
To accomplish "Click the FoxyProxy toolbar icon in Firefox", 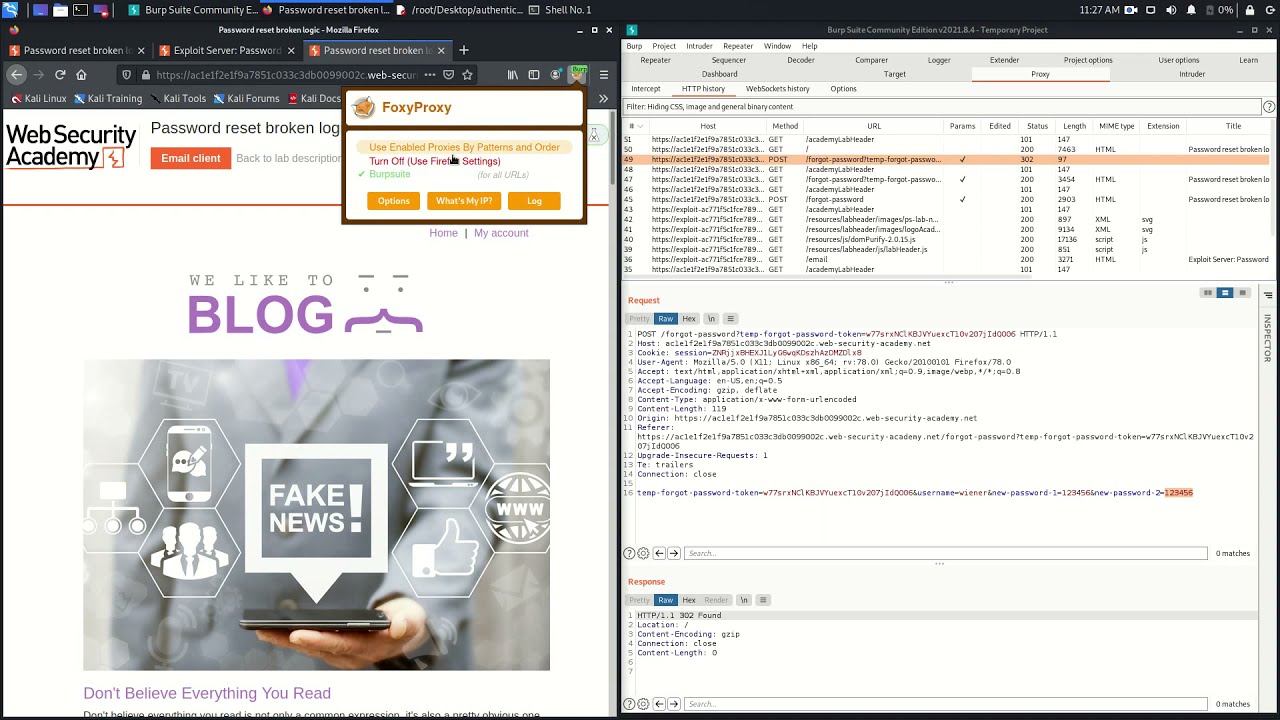I will pos(578,74).
